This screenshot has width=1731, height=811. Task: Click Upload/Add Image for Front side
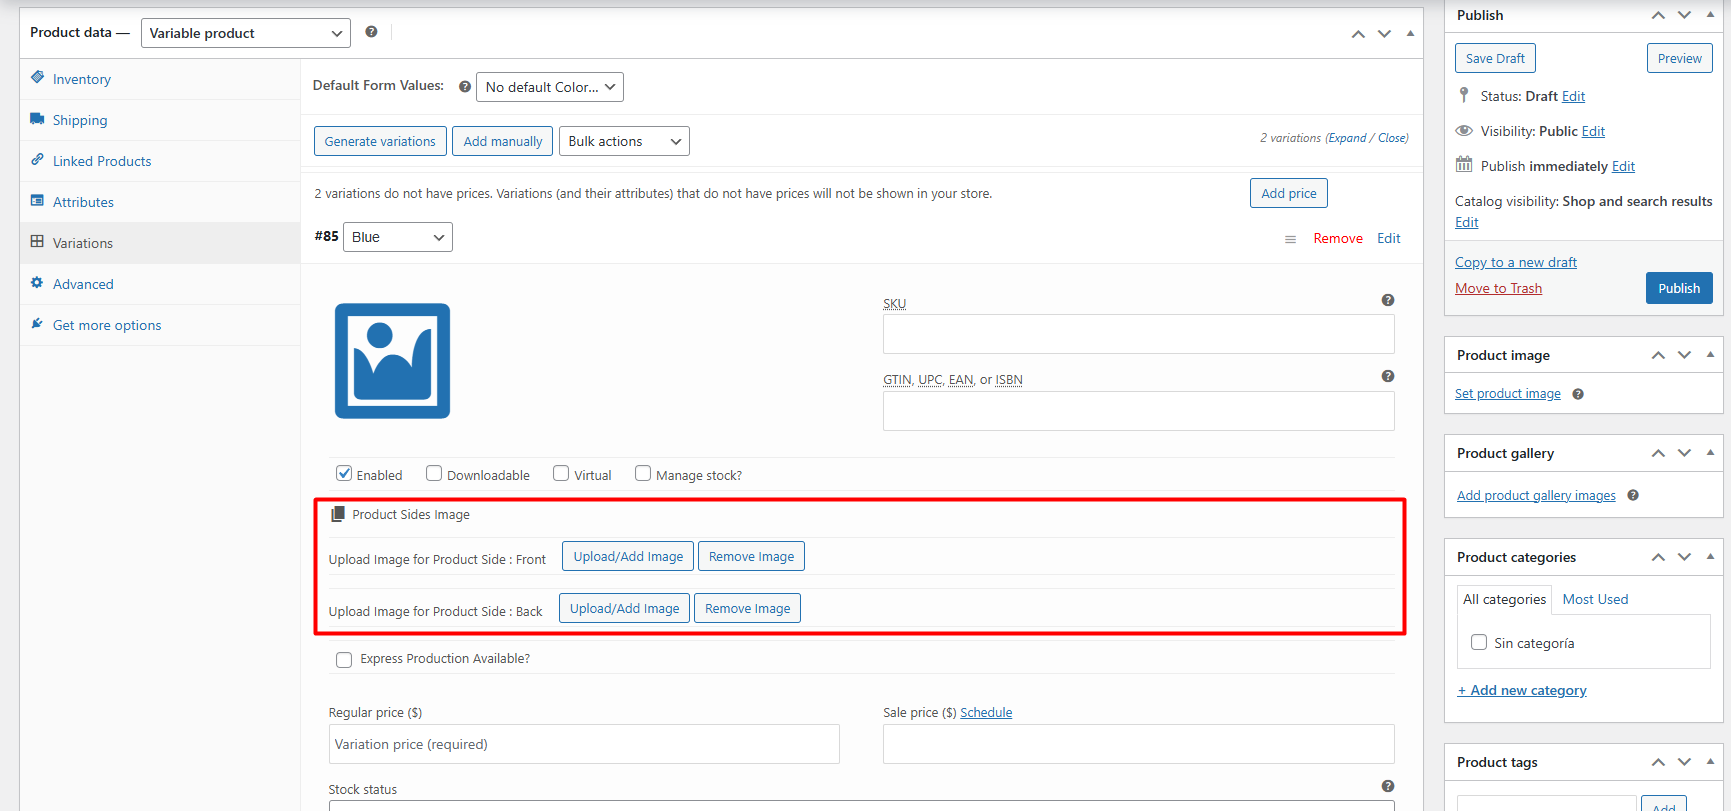pyautogui.click(x=627, y=556)
